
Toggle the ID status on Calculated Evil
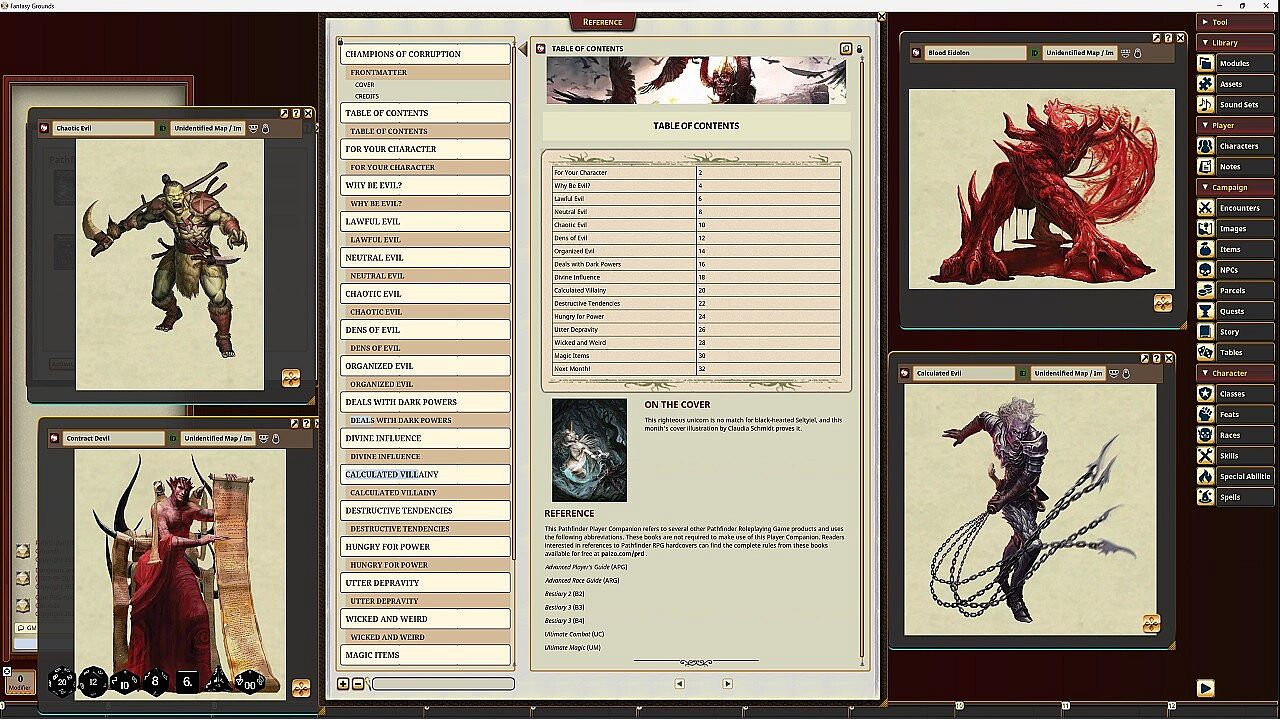1023,373
